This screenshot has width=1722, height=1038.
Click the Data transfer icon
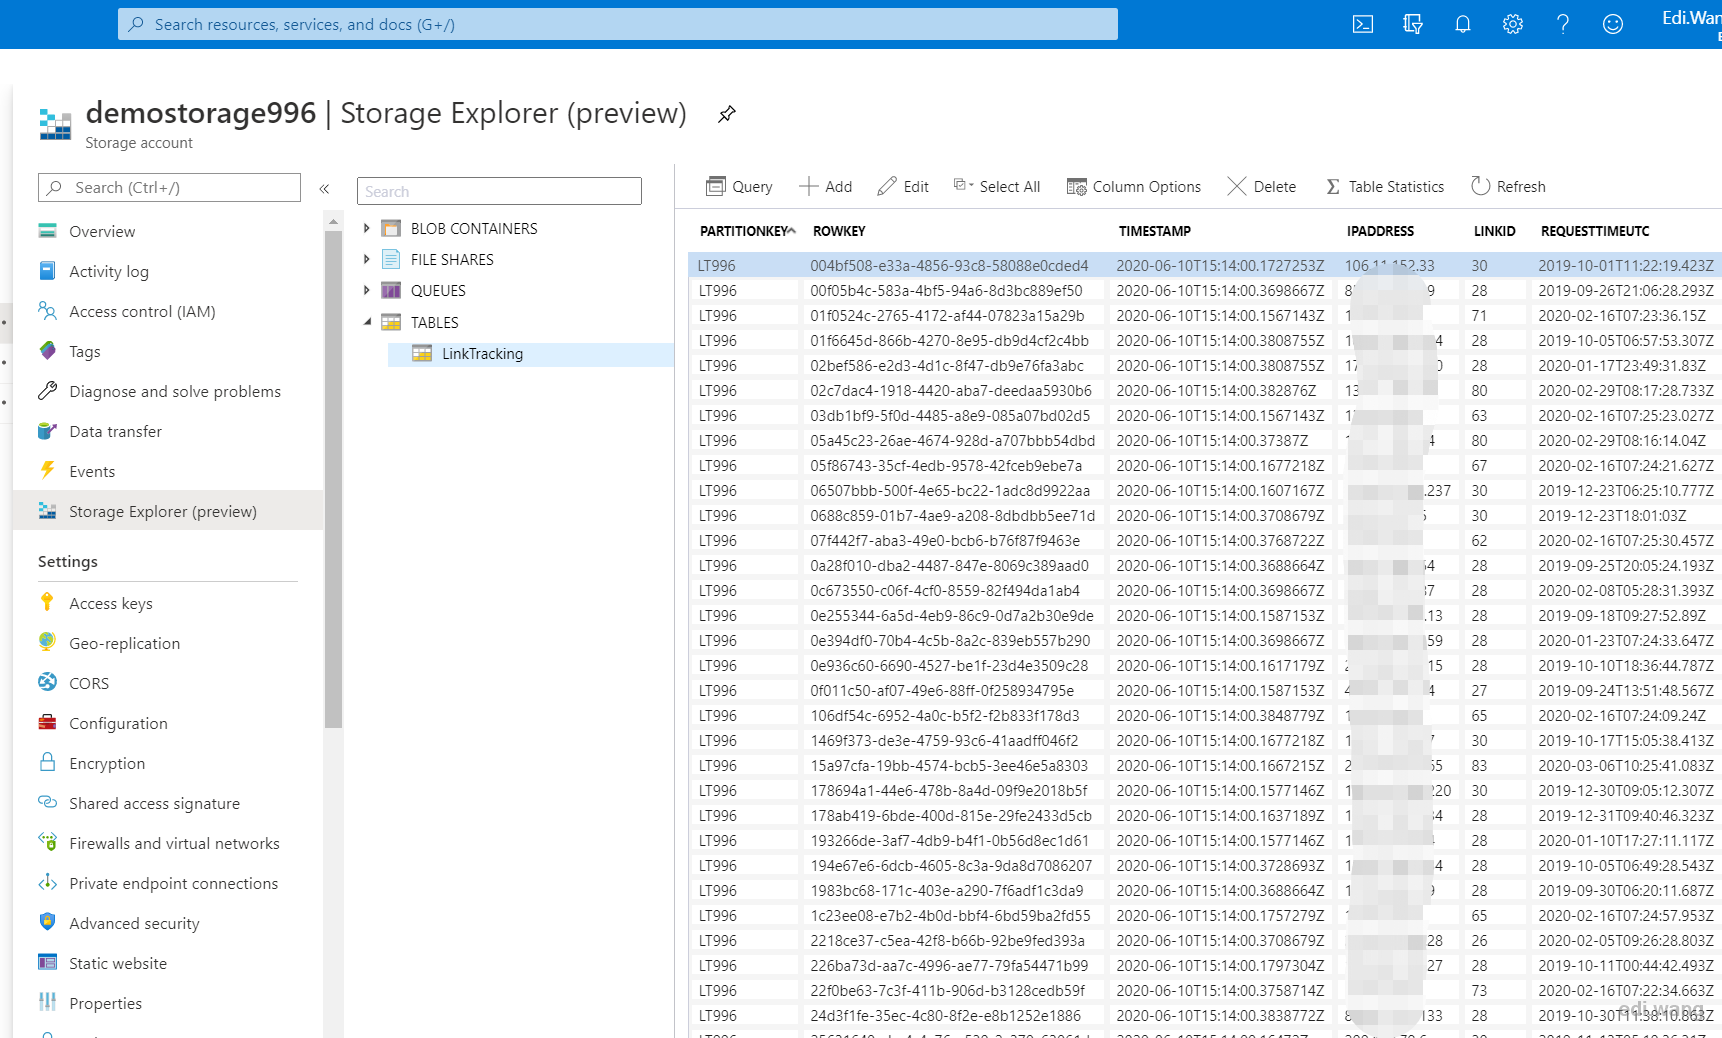(47, 431)
